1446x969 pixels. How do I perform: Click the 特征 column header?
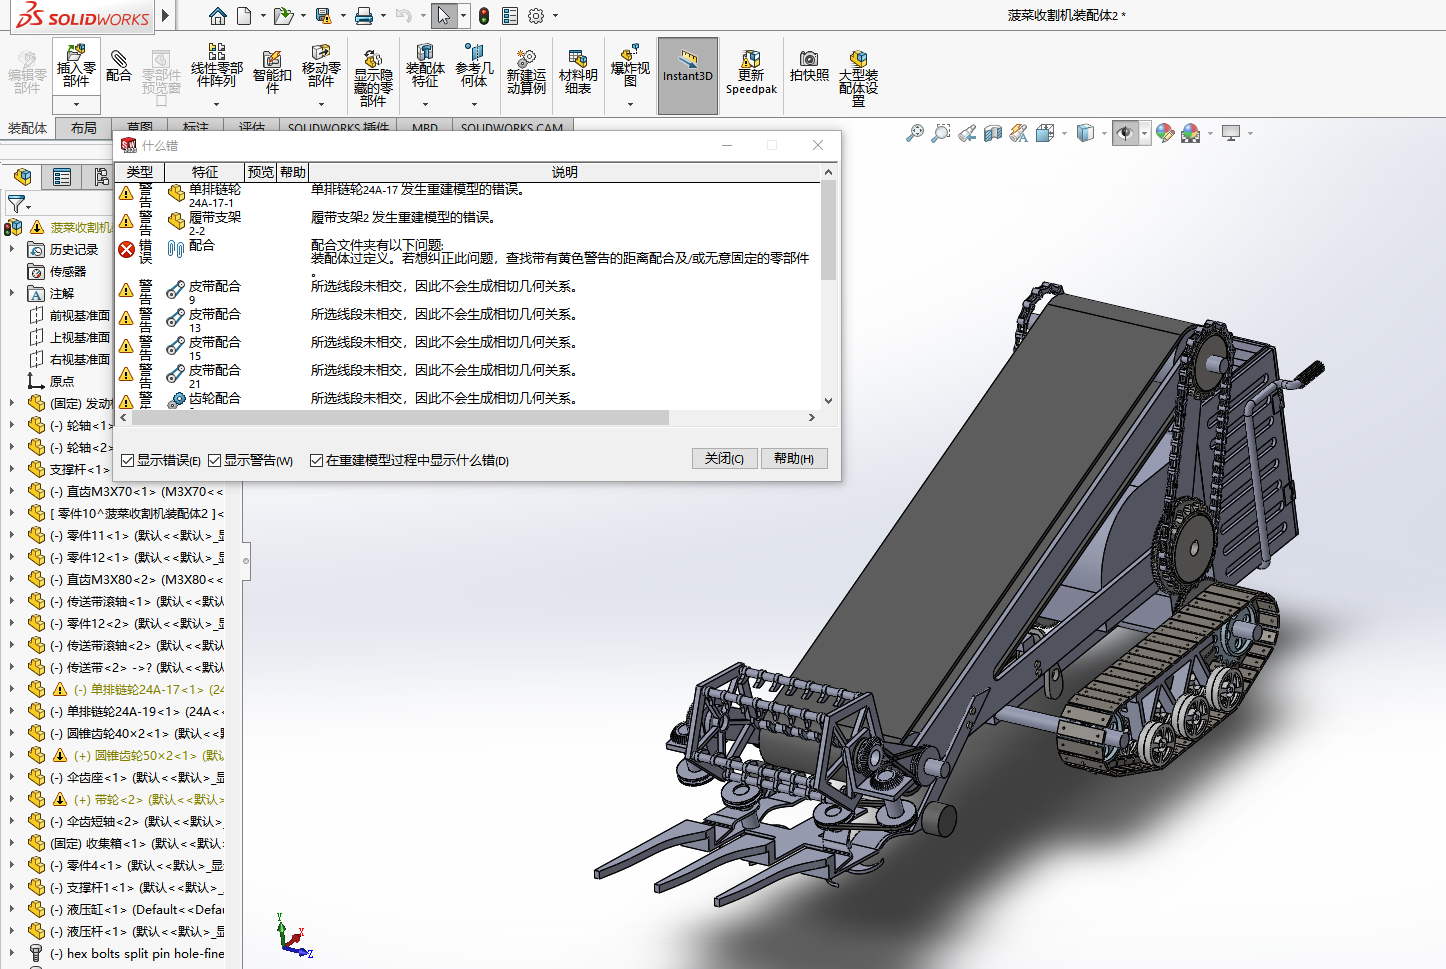[x=205, y=172]
